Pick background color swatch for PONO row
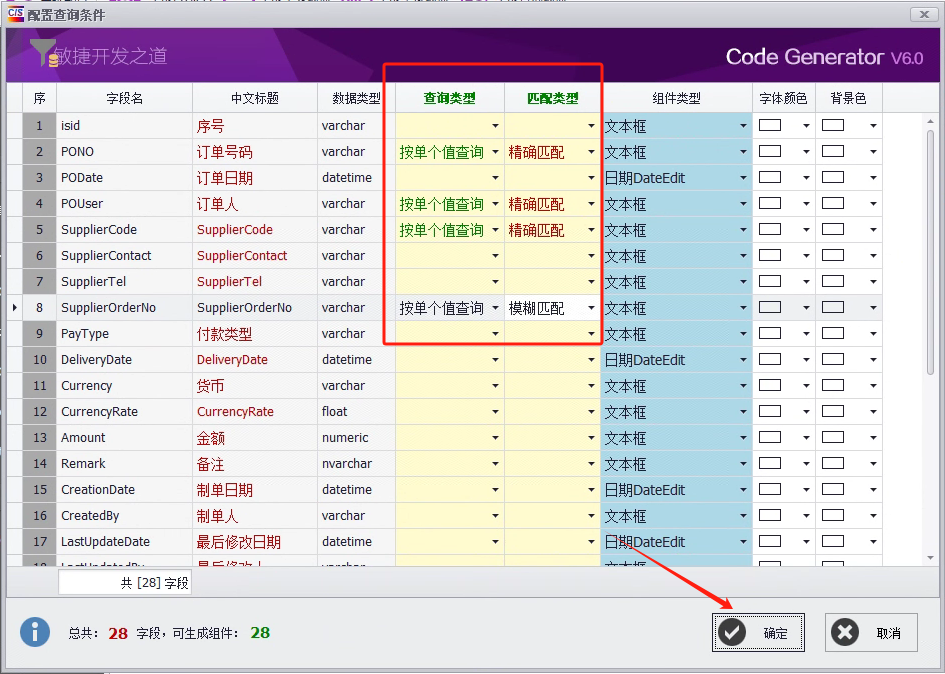 833,151
